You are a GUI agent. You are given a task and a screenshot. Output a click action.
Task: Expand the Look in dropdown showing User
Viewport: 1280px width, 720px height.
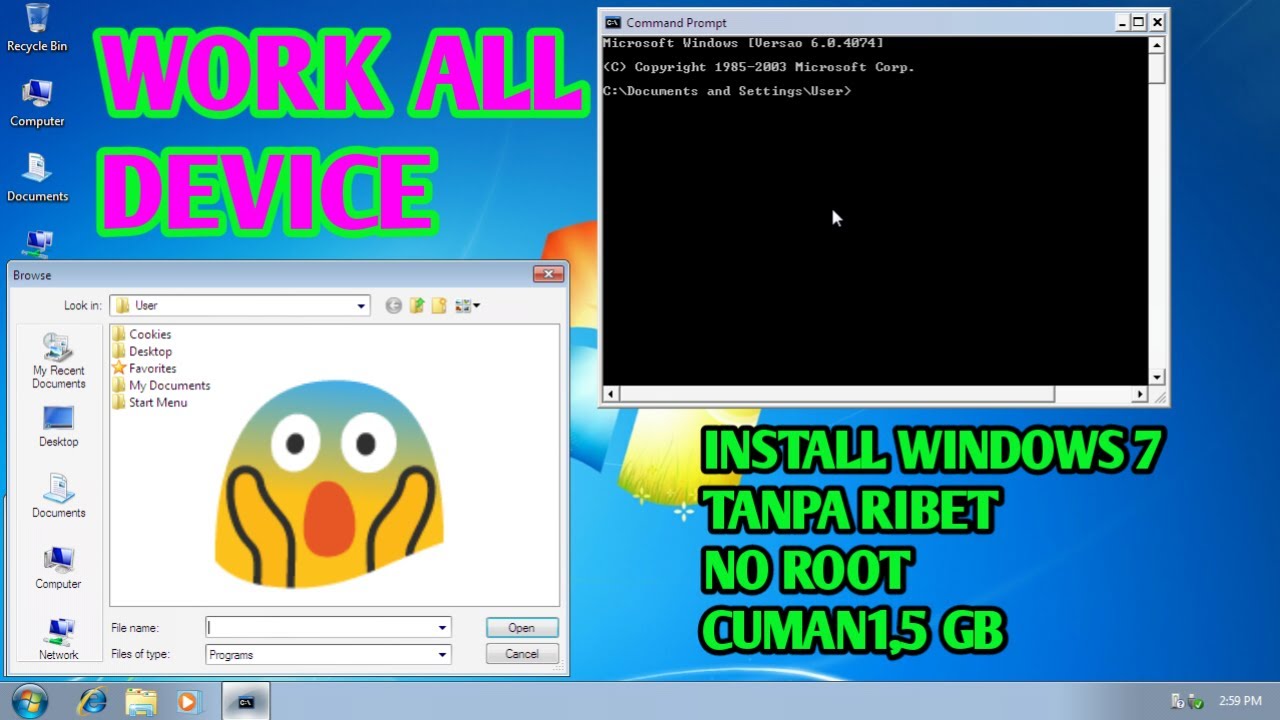pos(361,306)
